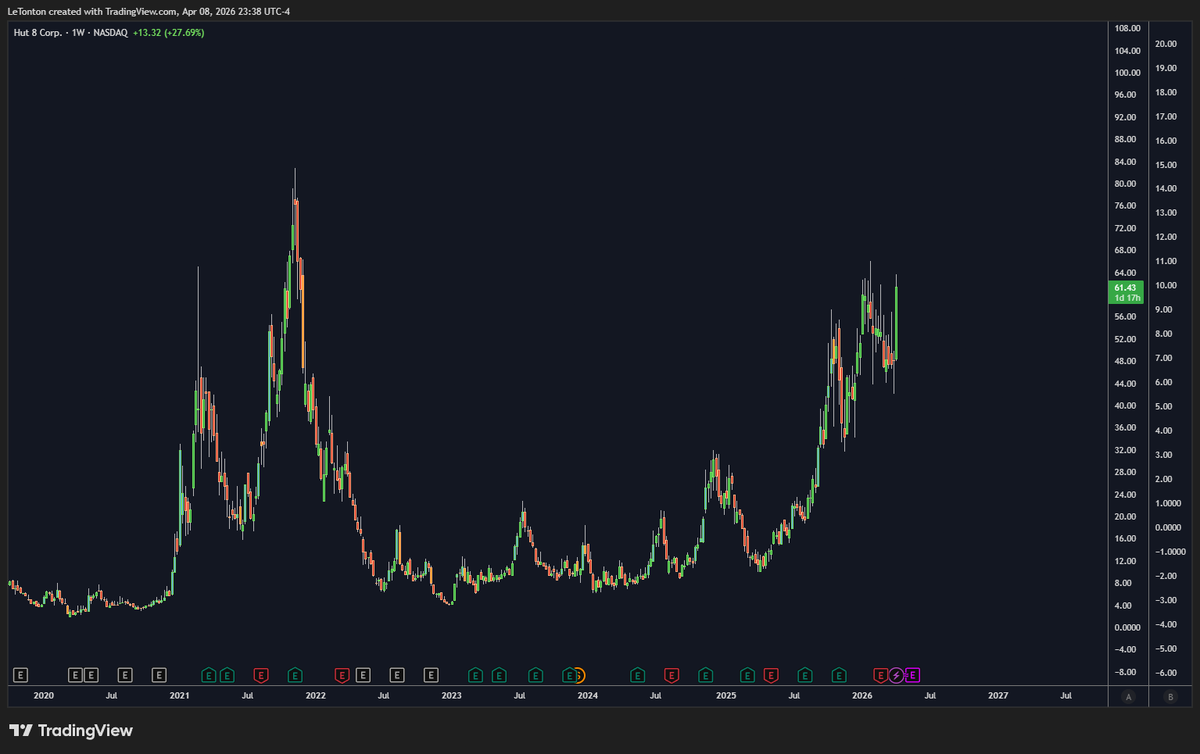Open the green earnings marker above July 2025
Screen dimensions: 1200x754
pos(804,675)
